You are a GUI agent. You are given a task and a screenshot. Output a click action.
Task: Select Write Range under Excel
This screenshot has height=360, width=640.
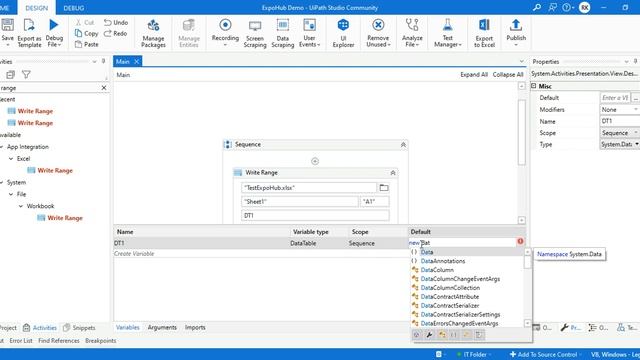tap(55, 170)
